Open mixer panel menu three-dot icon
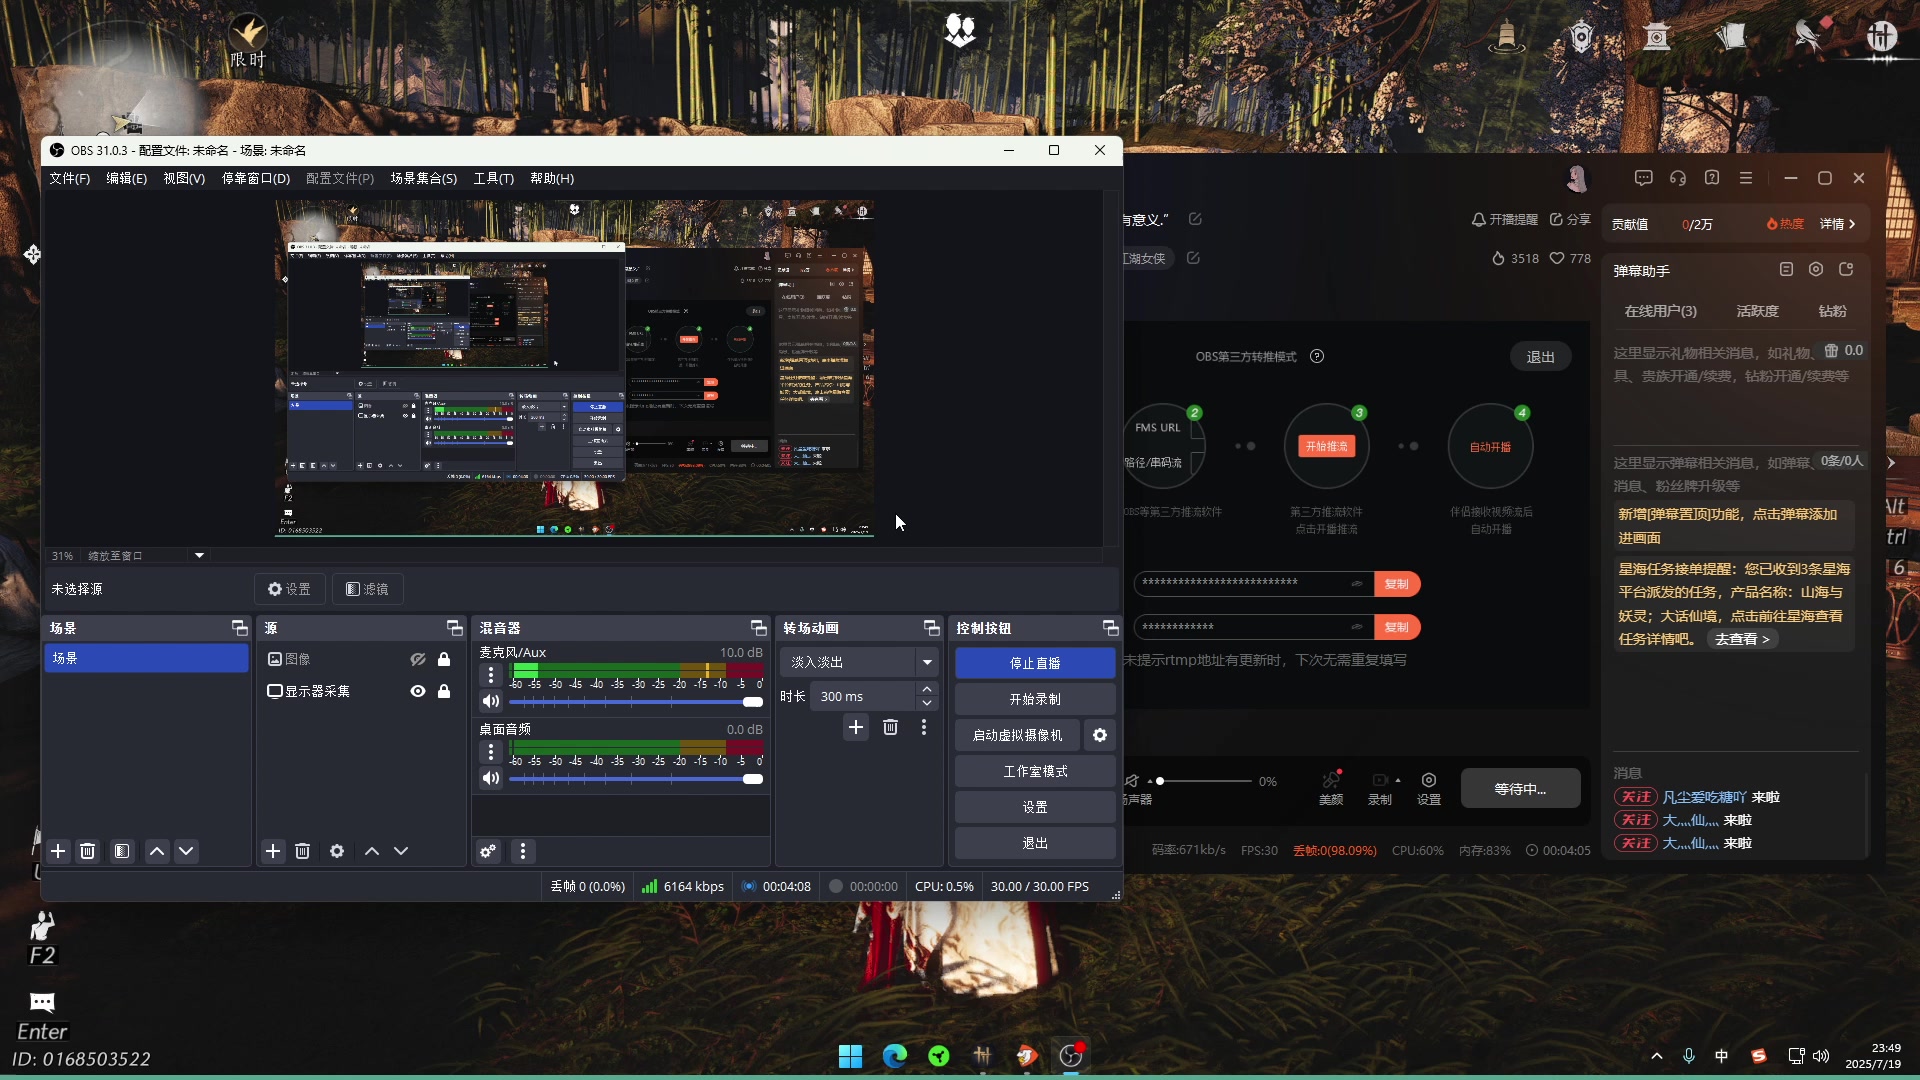The image size is (1920, 1080). click(x=523, y=851)
